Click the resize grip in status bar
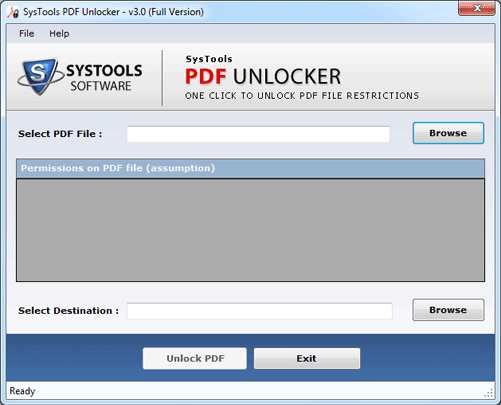The width and height of the screenshot is (501, 405). 489,393
